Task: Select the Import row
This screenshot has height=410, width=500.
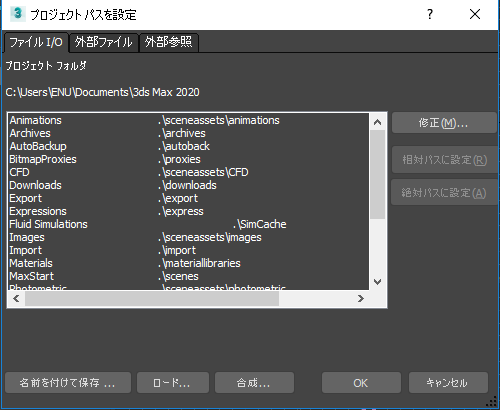Action: [x=189, y=250]
